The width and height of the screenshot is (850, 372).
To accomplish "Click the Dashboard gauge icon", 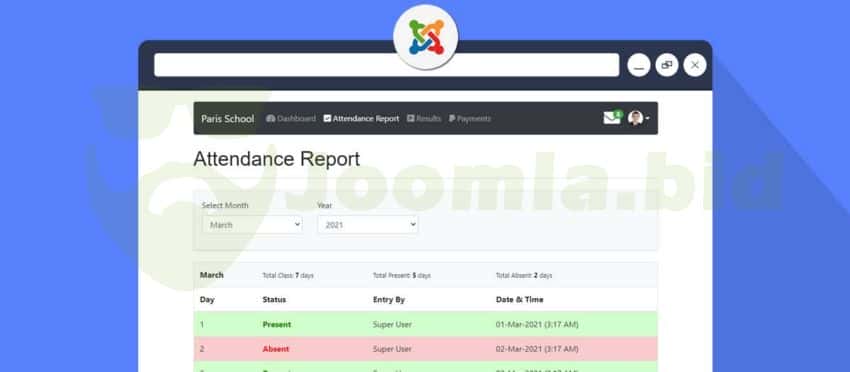I will point(271,118).
